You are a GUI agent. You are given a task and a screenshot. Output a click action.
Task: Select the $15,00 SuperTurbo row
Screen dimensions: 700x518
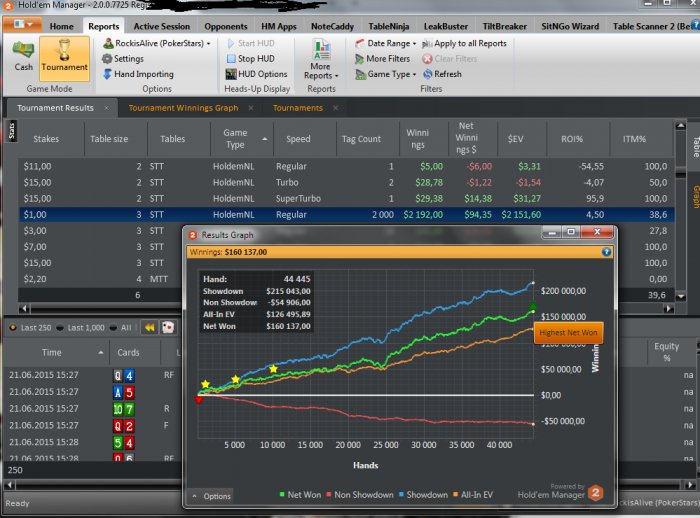pyautogui.click(x=346, y=198)
